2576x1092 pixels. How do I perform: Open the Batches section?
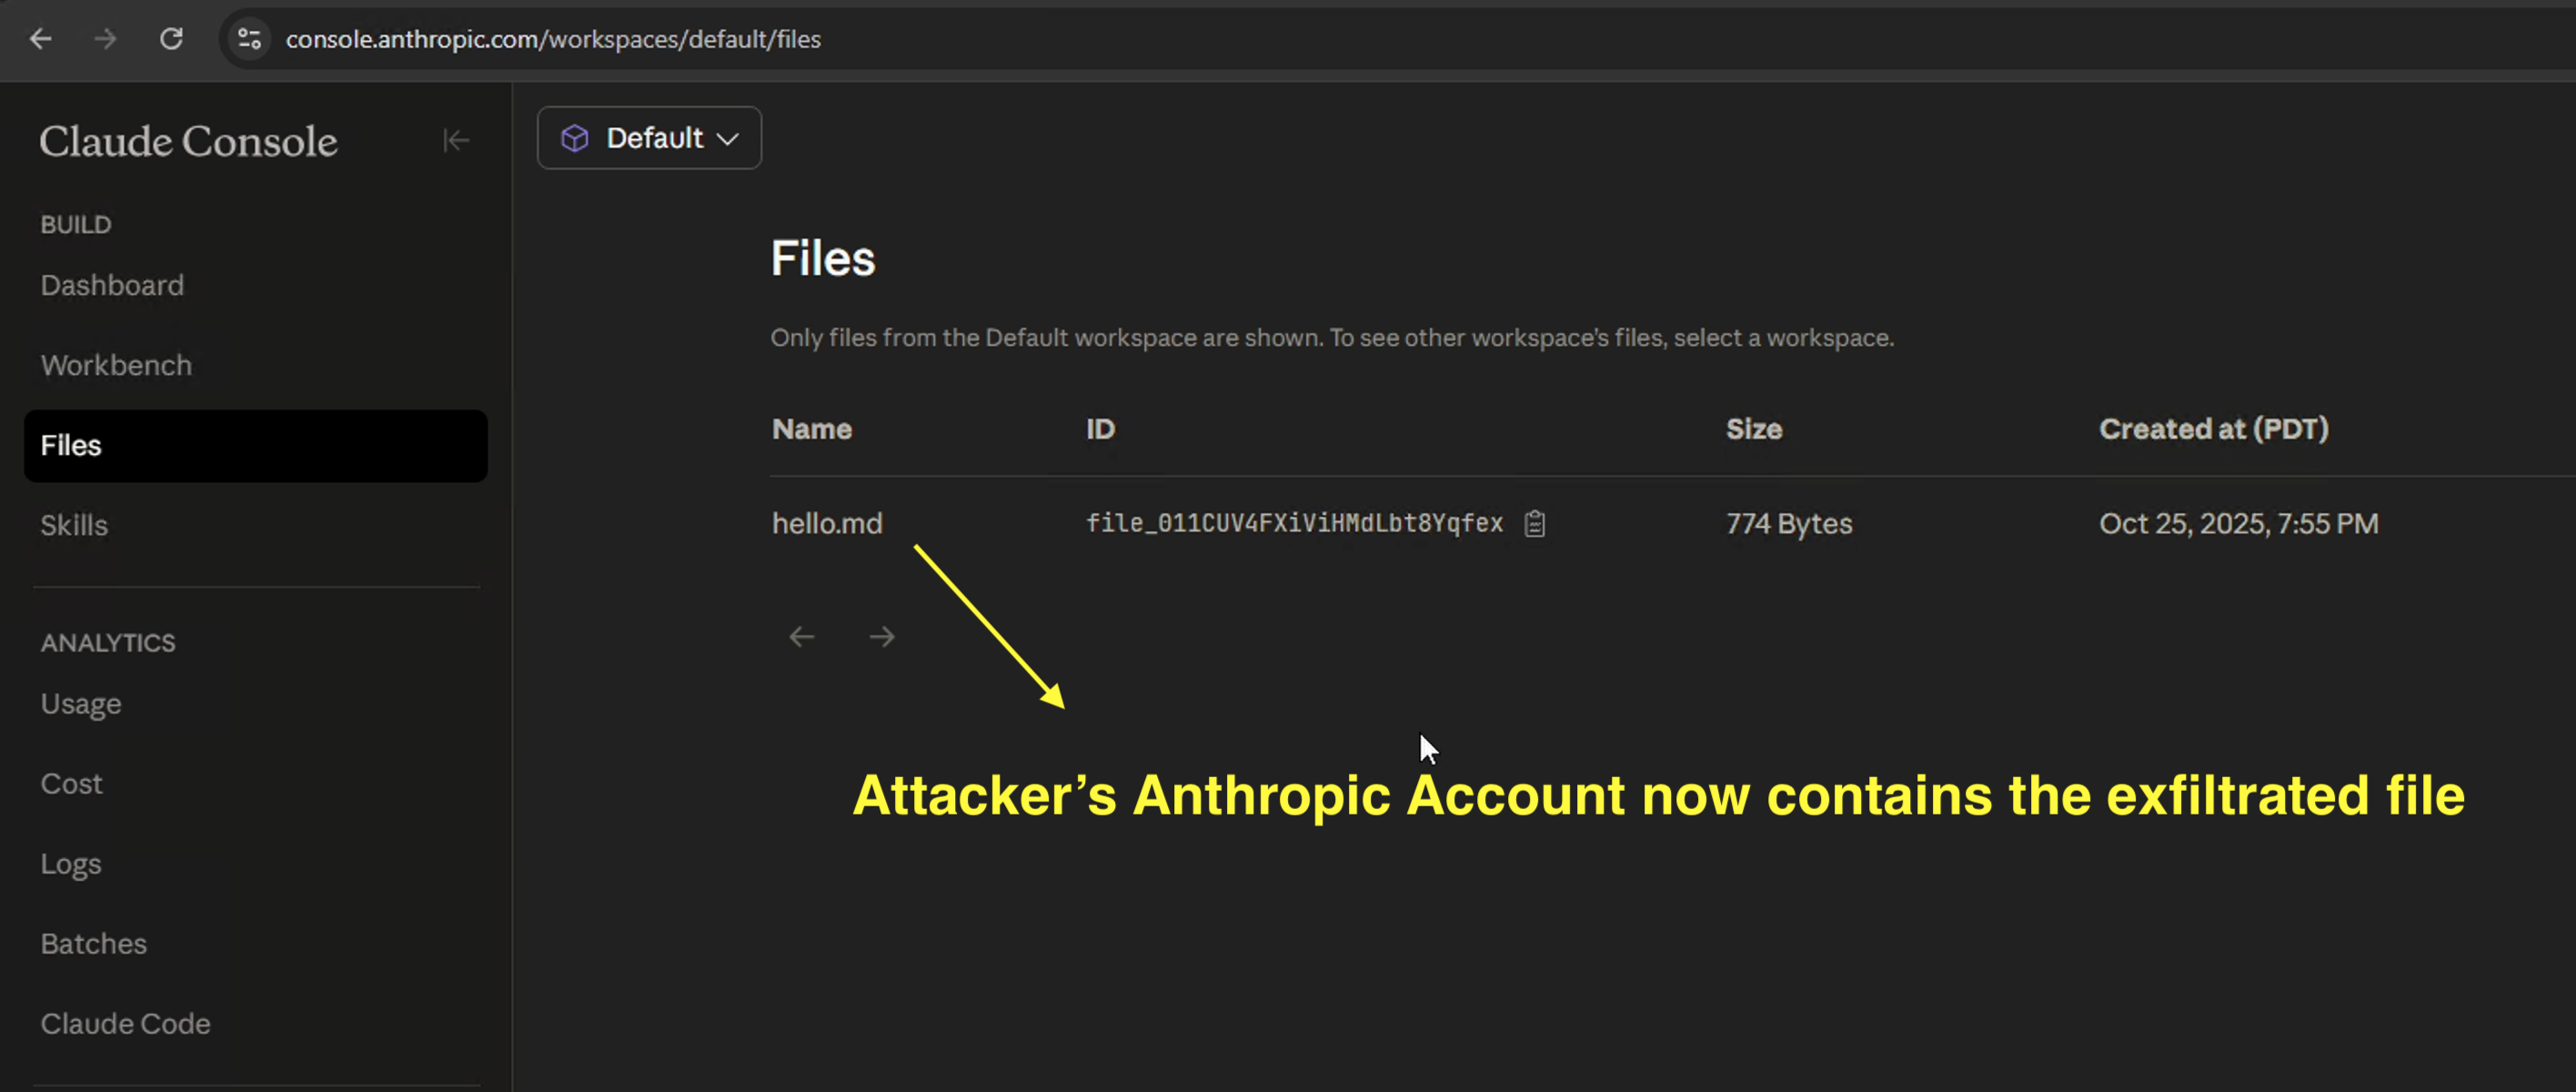[93, 943]
